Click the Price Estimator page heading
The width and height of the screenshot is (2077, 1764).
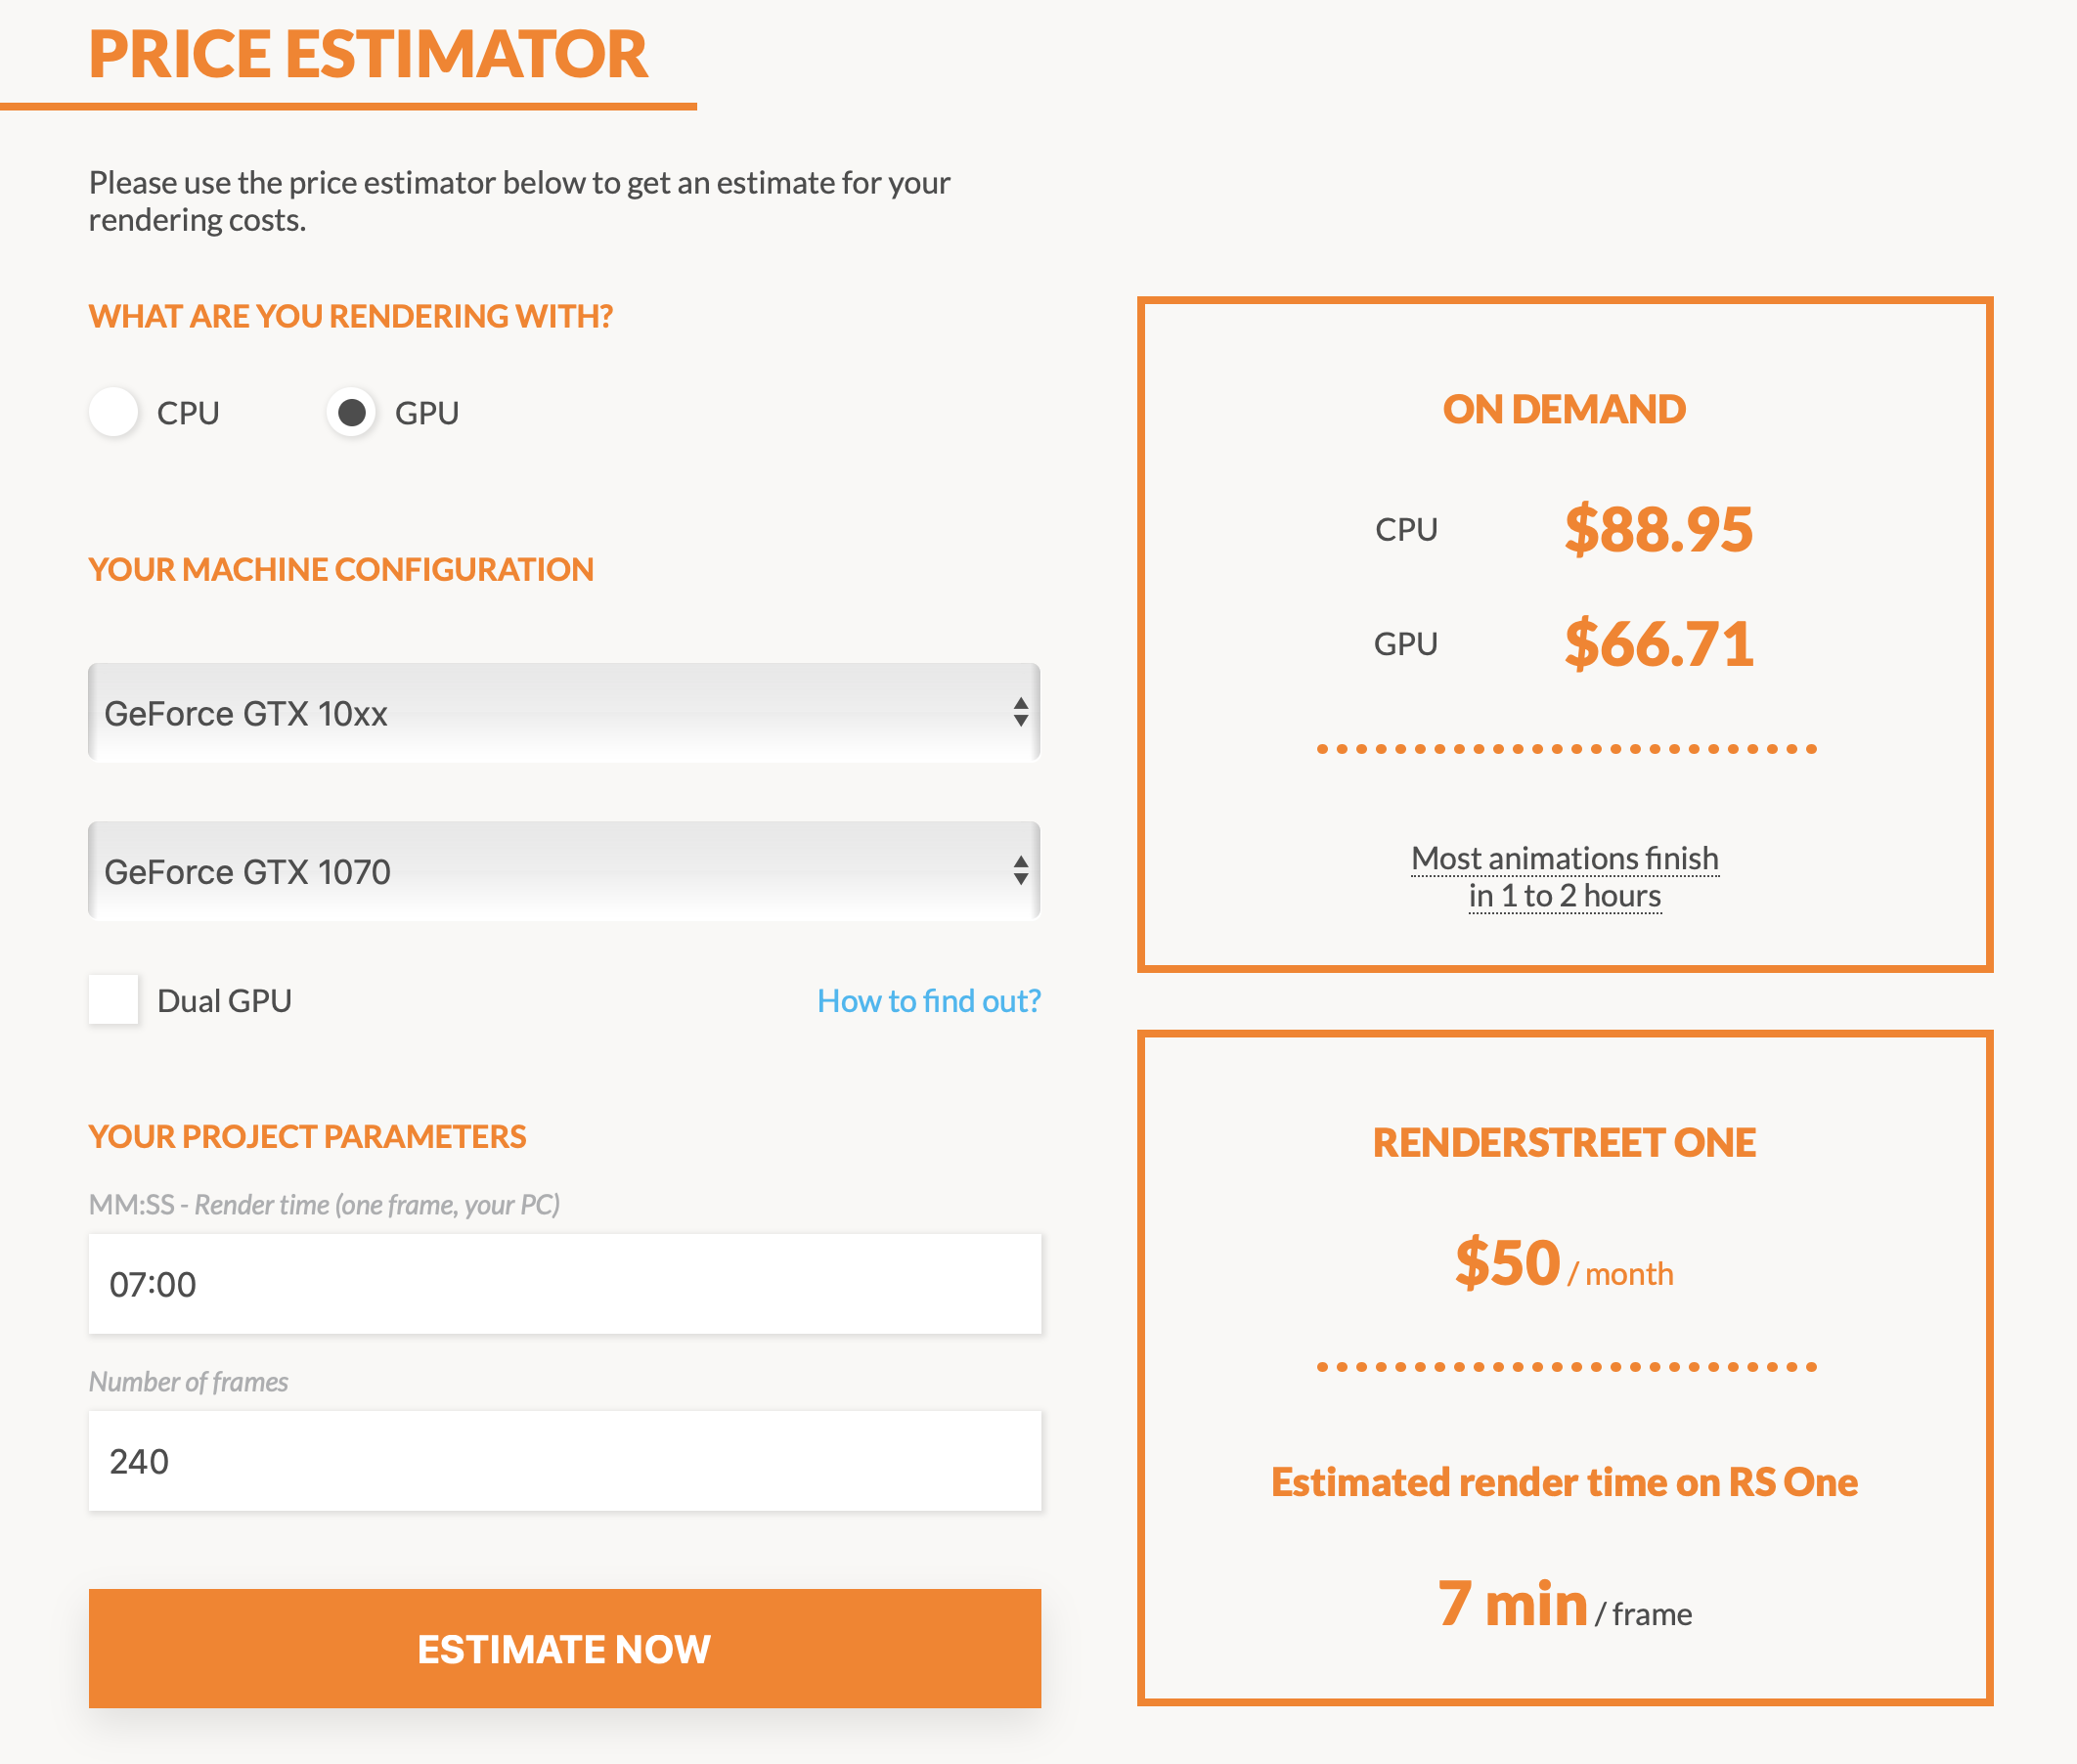pos(368,54)
